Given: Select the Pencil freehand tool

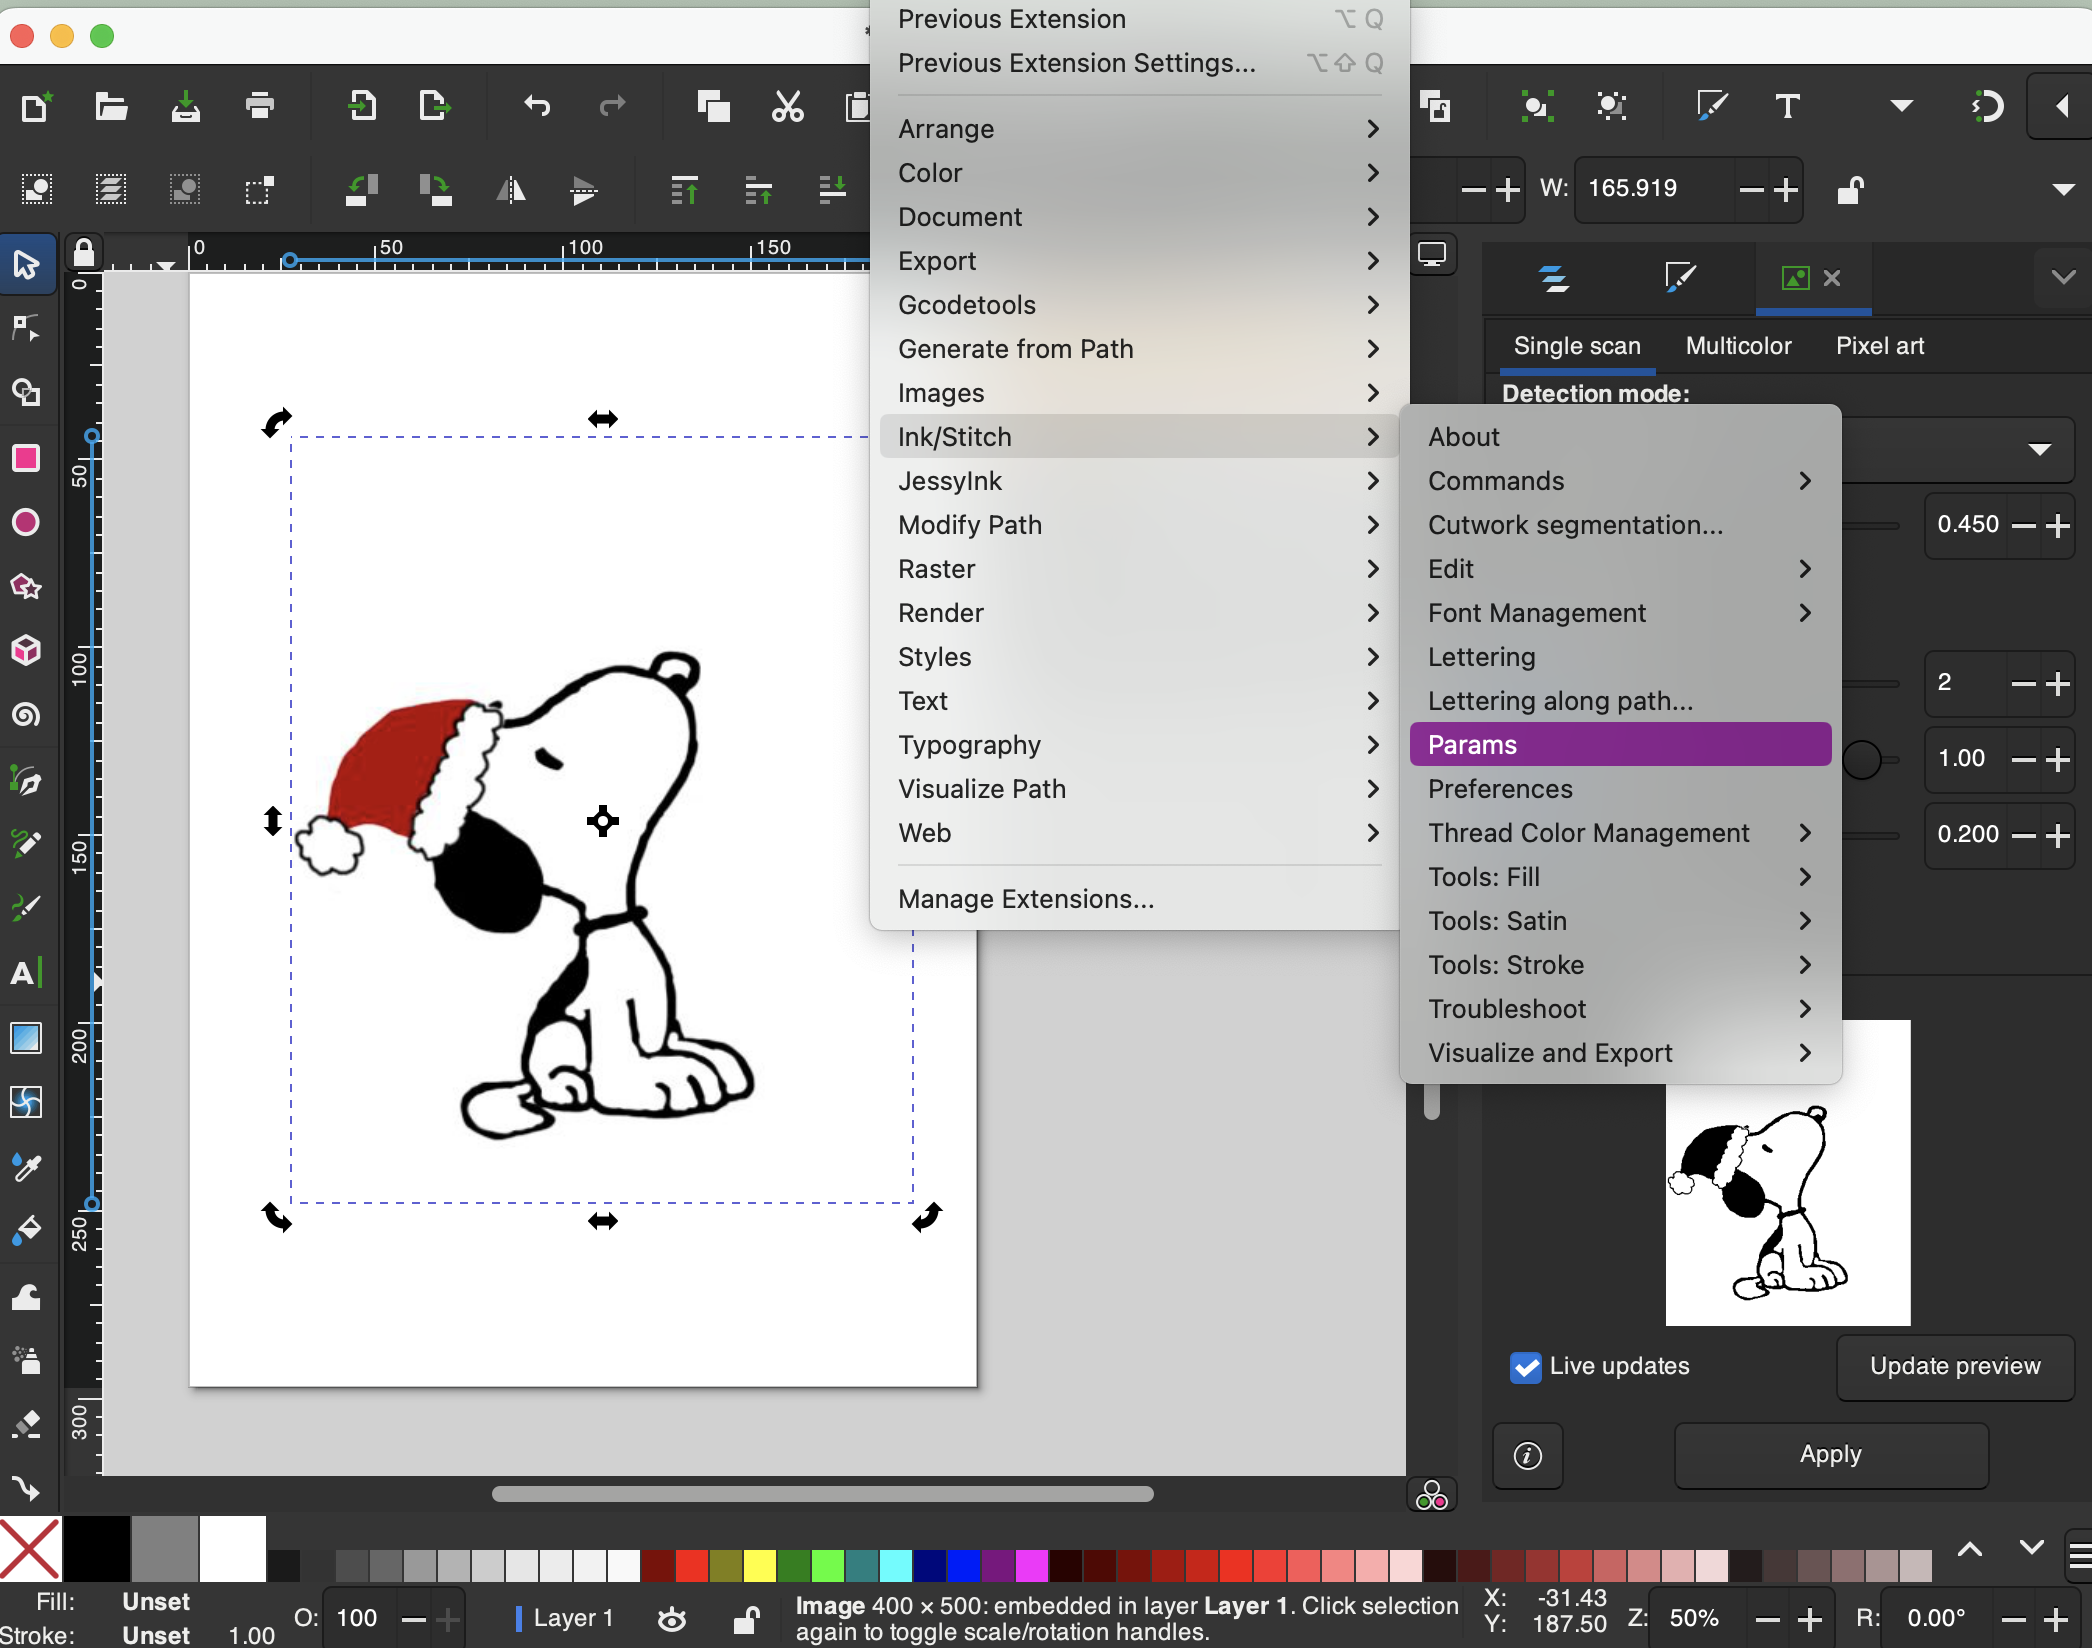Looking at the screenshot, I should (x=27, y=843).
